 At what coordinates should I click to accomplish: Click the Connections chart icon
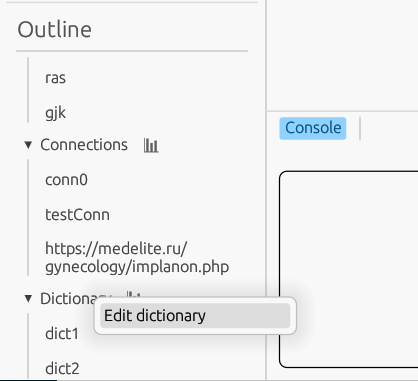(151, 145)
